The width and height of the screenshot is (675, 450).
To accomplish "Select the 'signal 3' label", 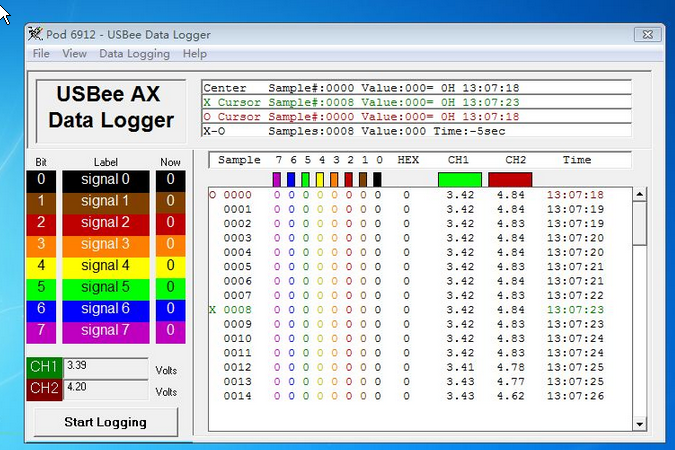I will coord(105,246).
